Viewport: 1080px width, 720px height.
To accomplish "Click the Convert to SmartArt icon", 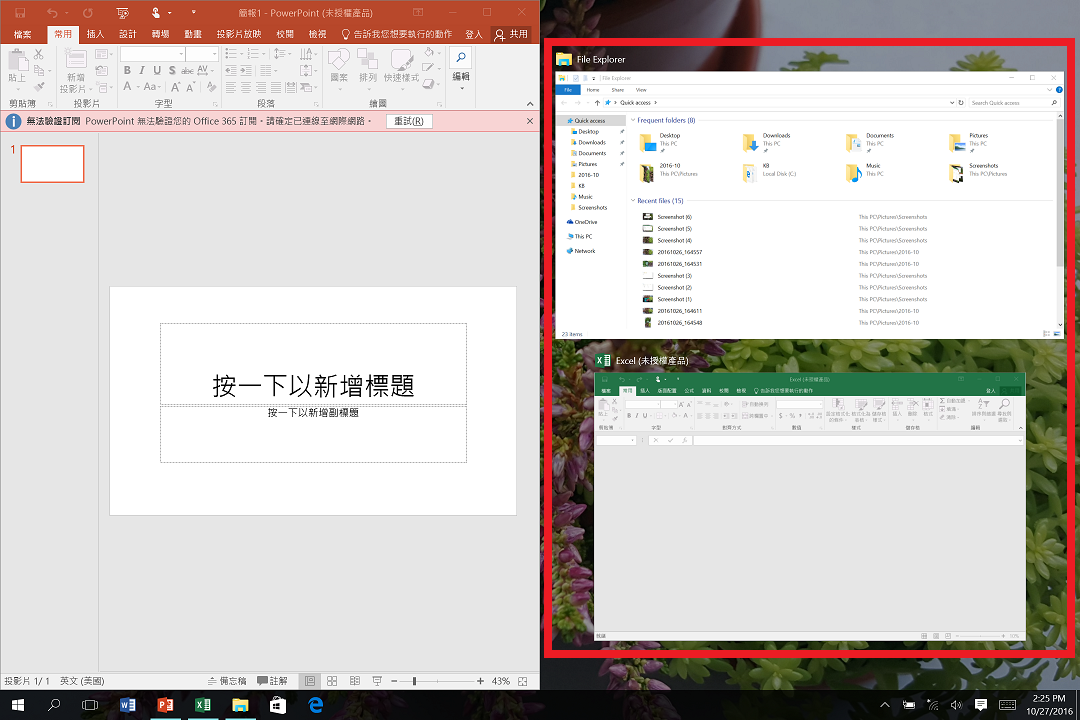I will 307,88.
